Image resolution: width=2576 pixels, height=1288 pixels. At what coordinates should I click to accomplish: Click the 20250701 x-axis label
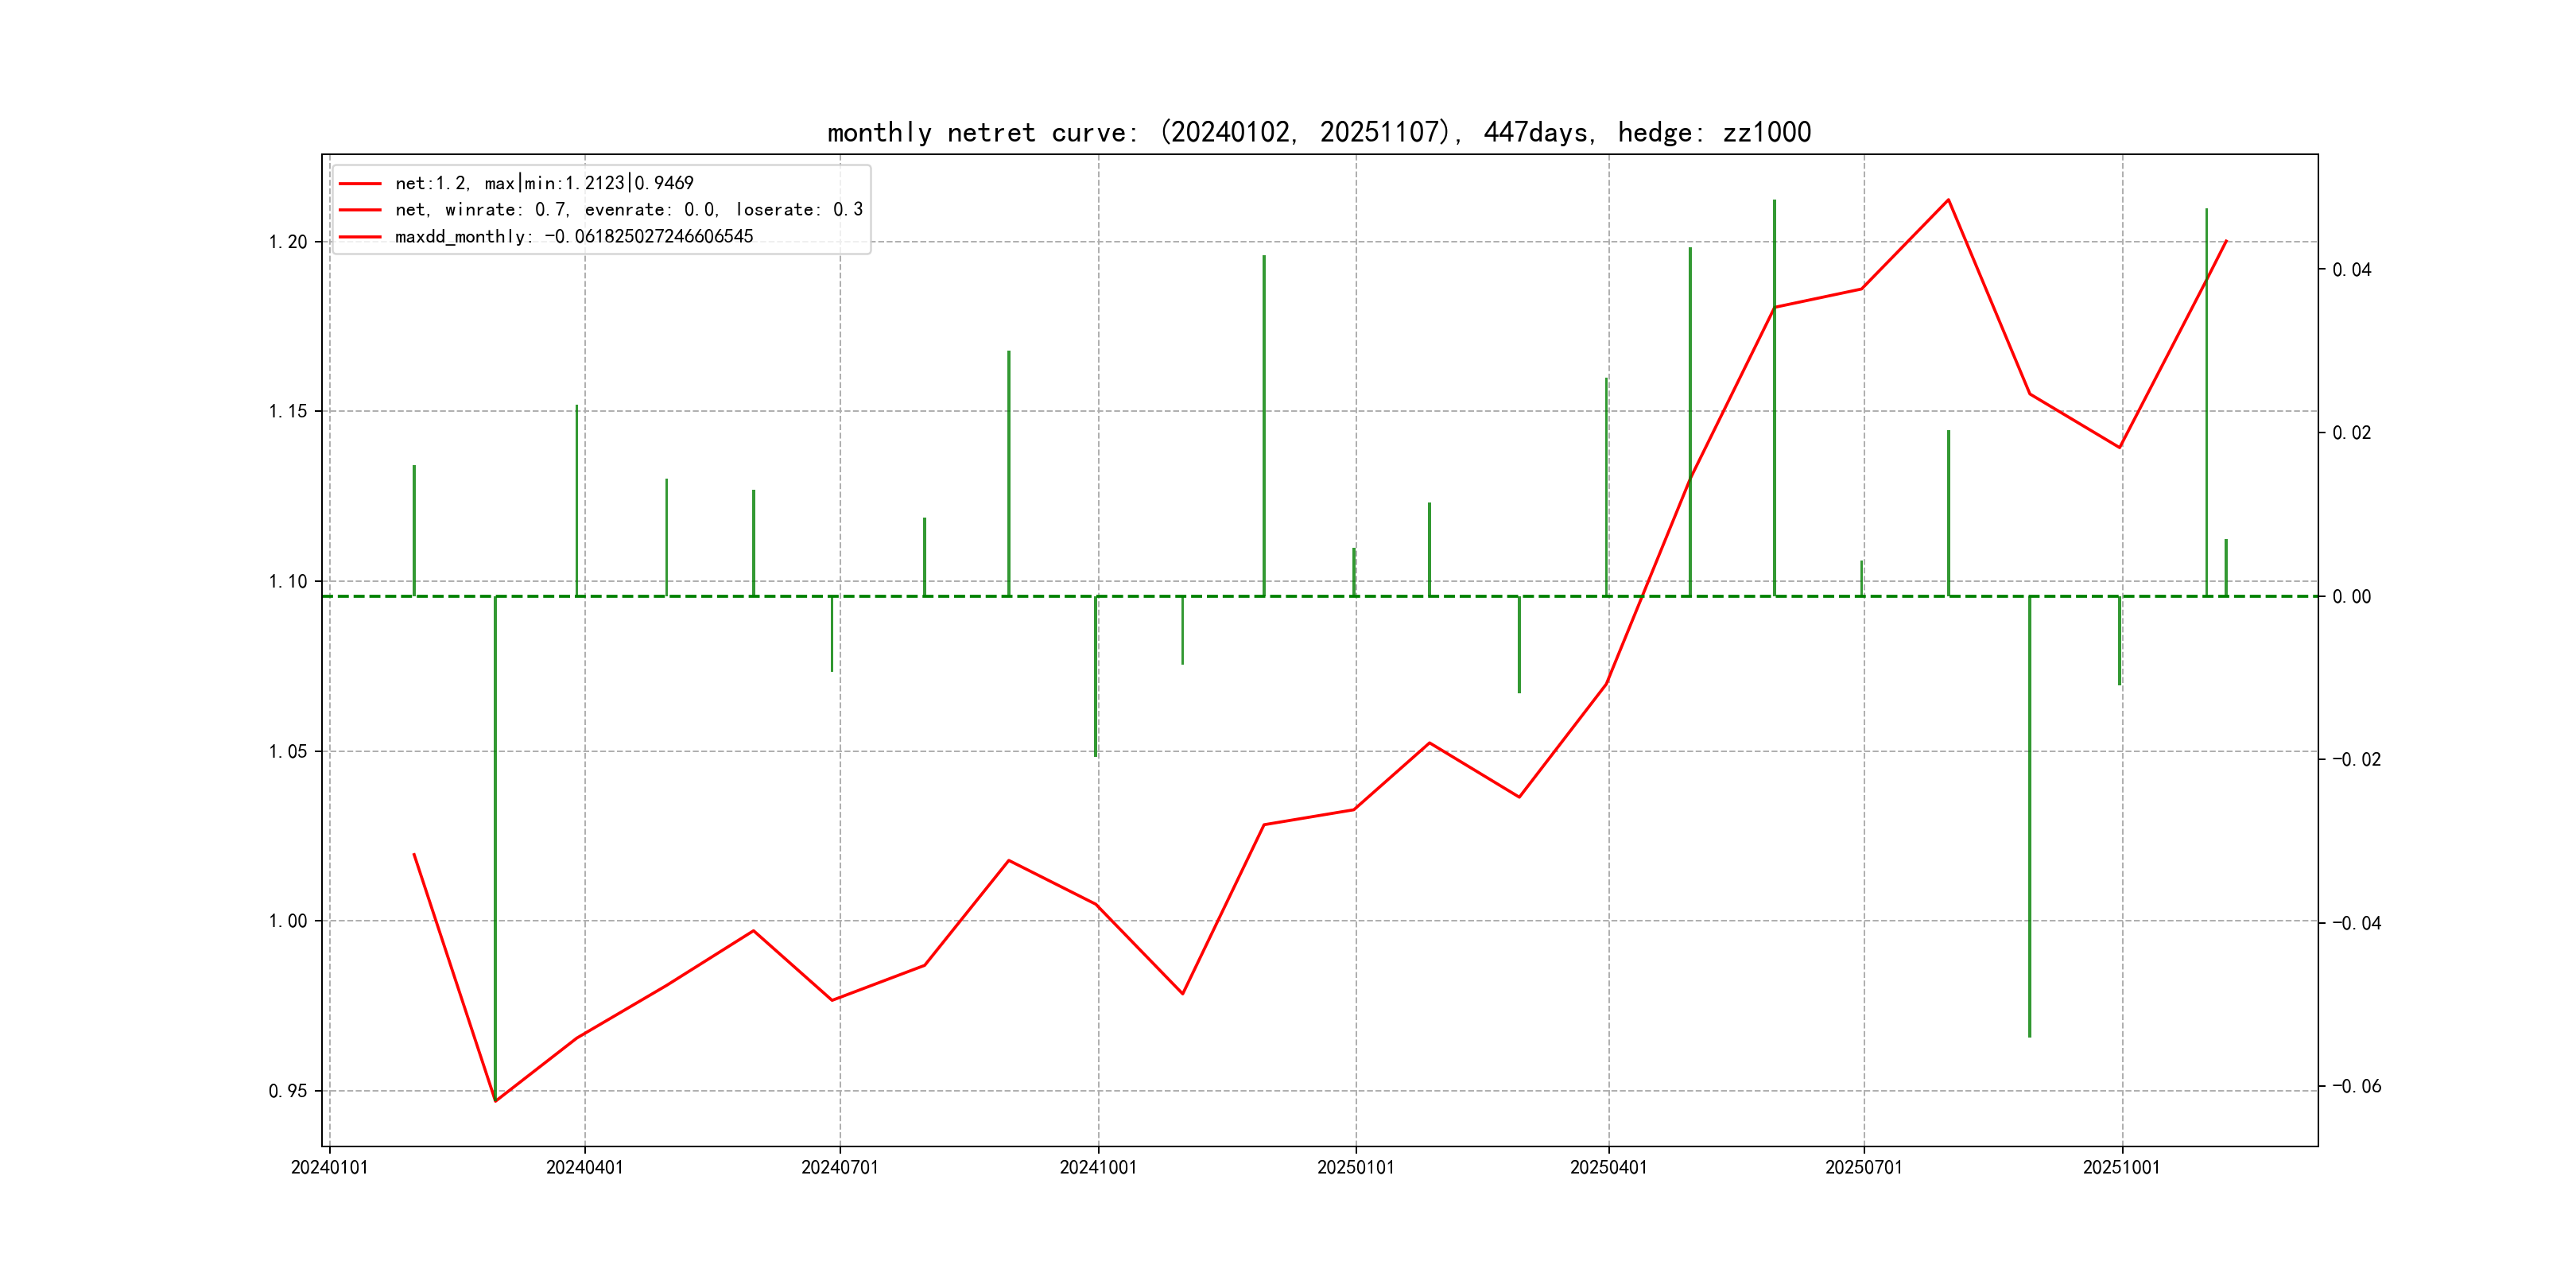click(x=1863, y=1167)
